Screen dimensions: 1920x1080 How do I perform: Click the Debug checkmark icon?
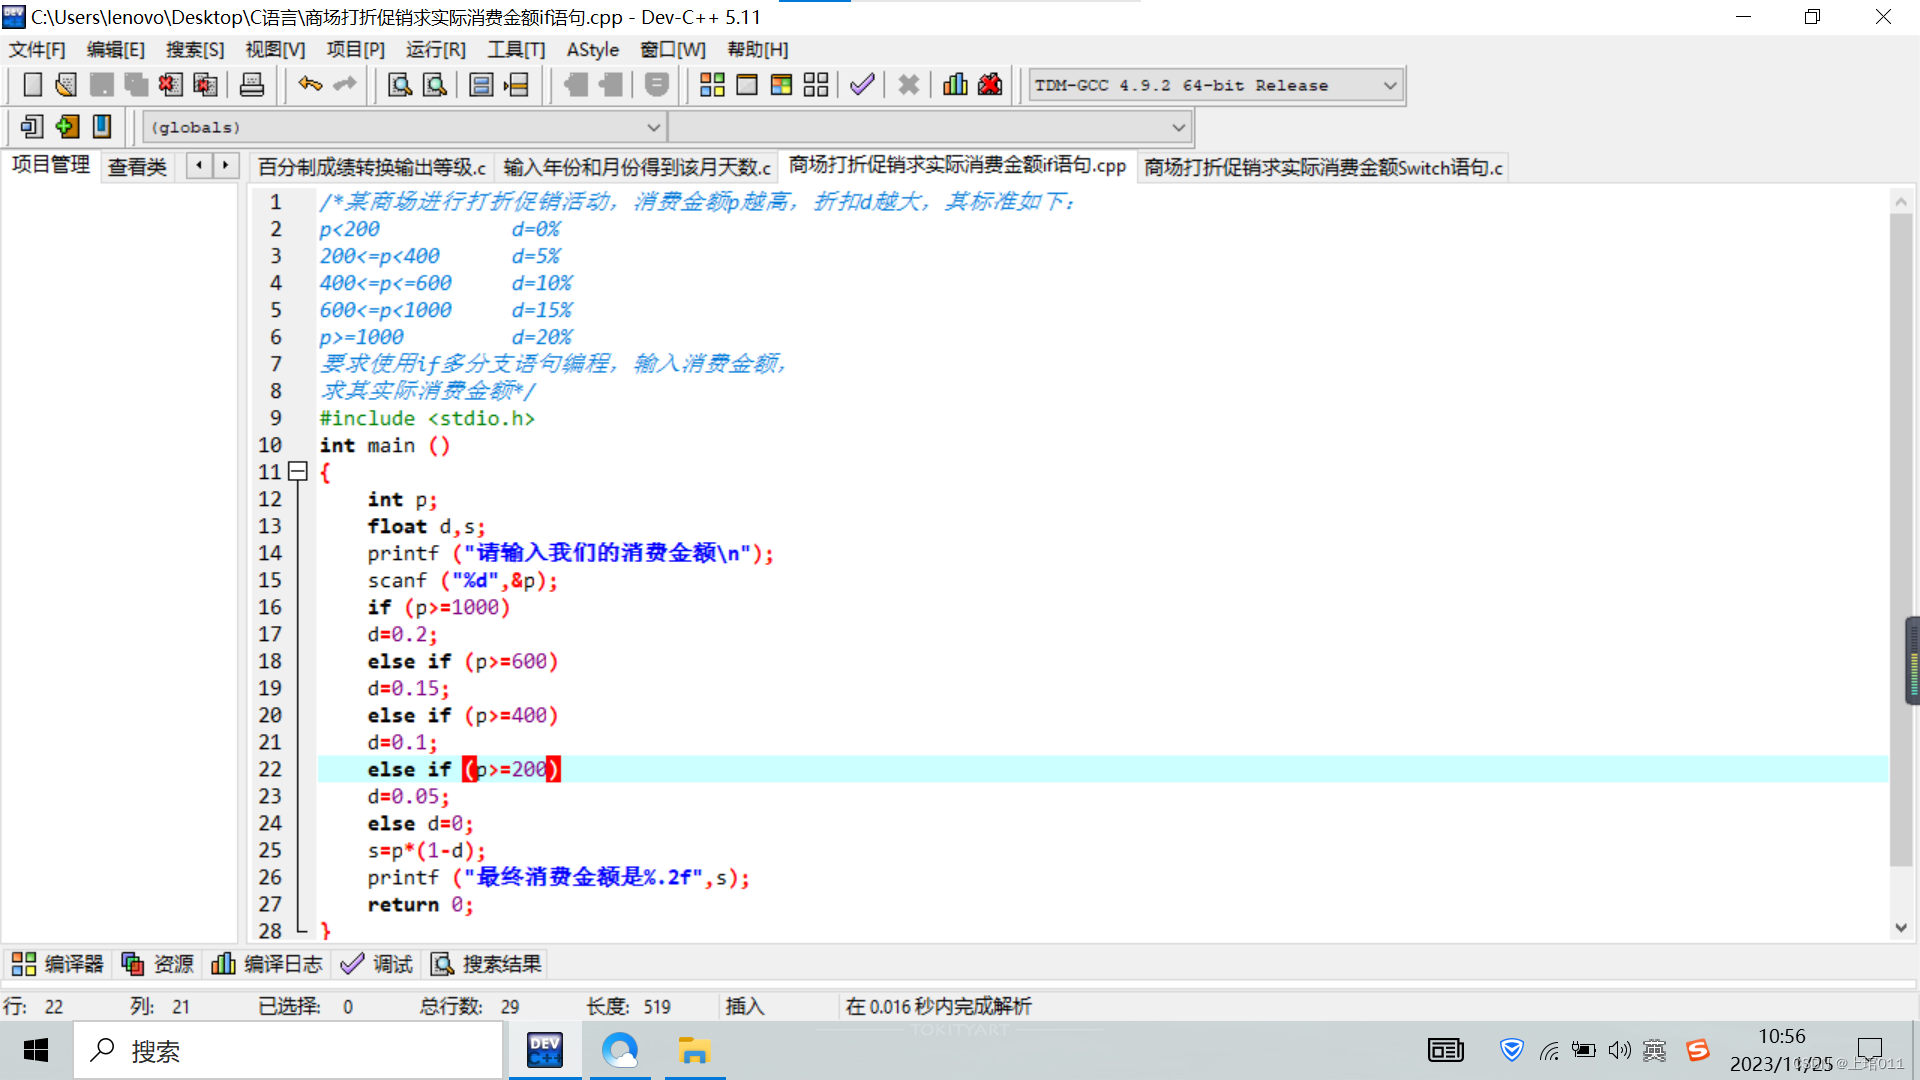[862, 85]
